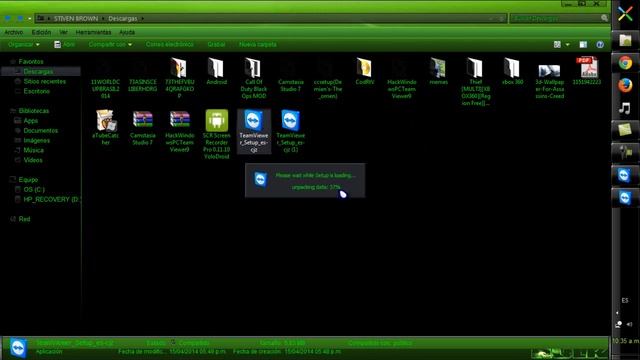
Task: Click the TeamViewer logo in the setup loading popup
Action: pyautogui.click(x=260, y=180)
